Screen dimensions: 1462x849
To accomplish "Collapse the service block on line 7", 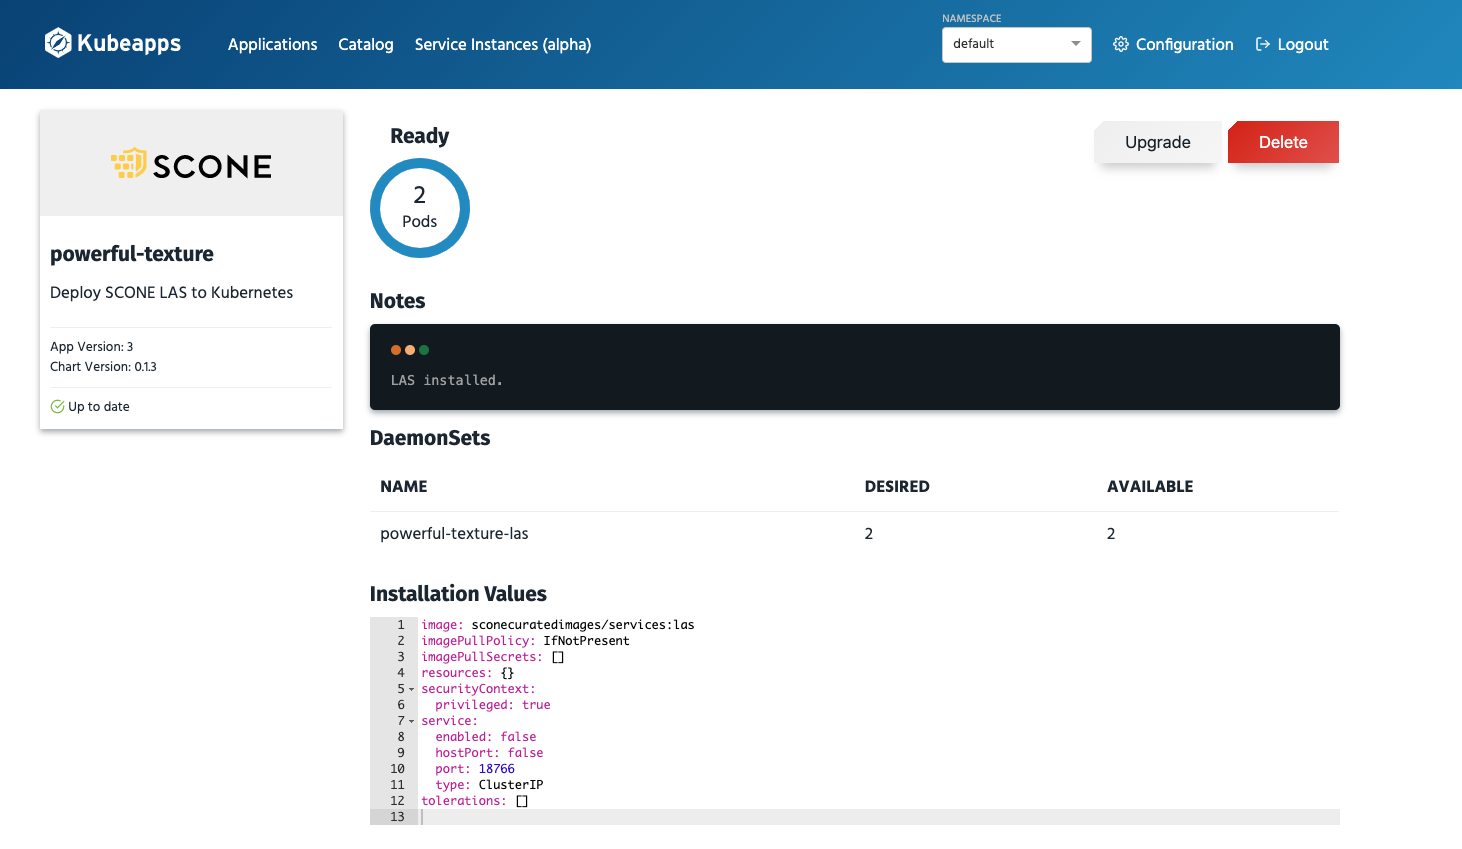I will (x=409, y=721).
